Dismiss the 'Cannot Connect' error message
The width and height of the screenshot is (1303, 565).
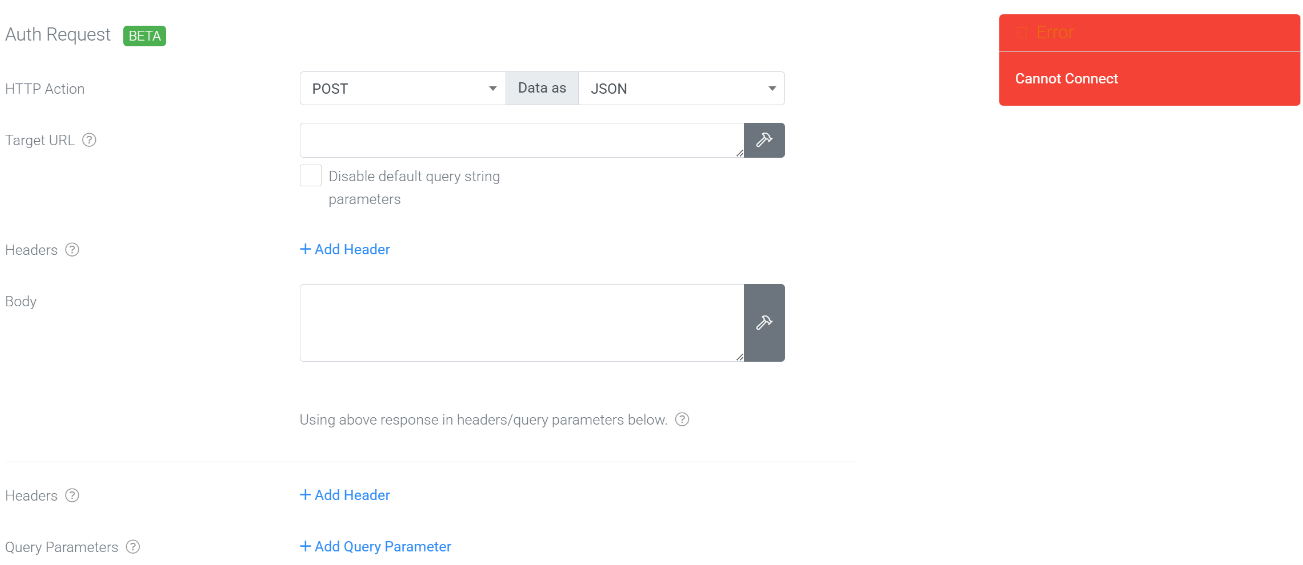1149,79
